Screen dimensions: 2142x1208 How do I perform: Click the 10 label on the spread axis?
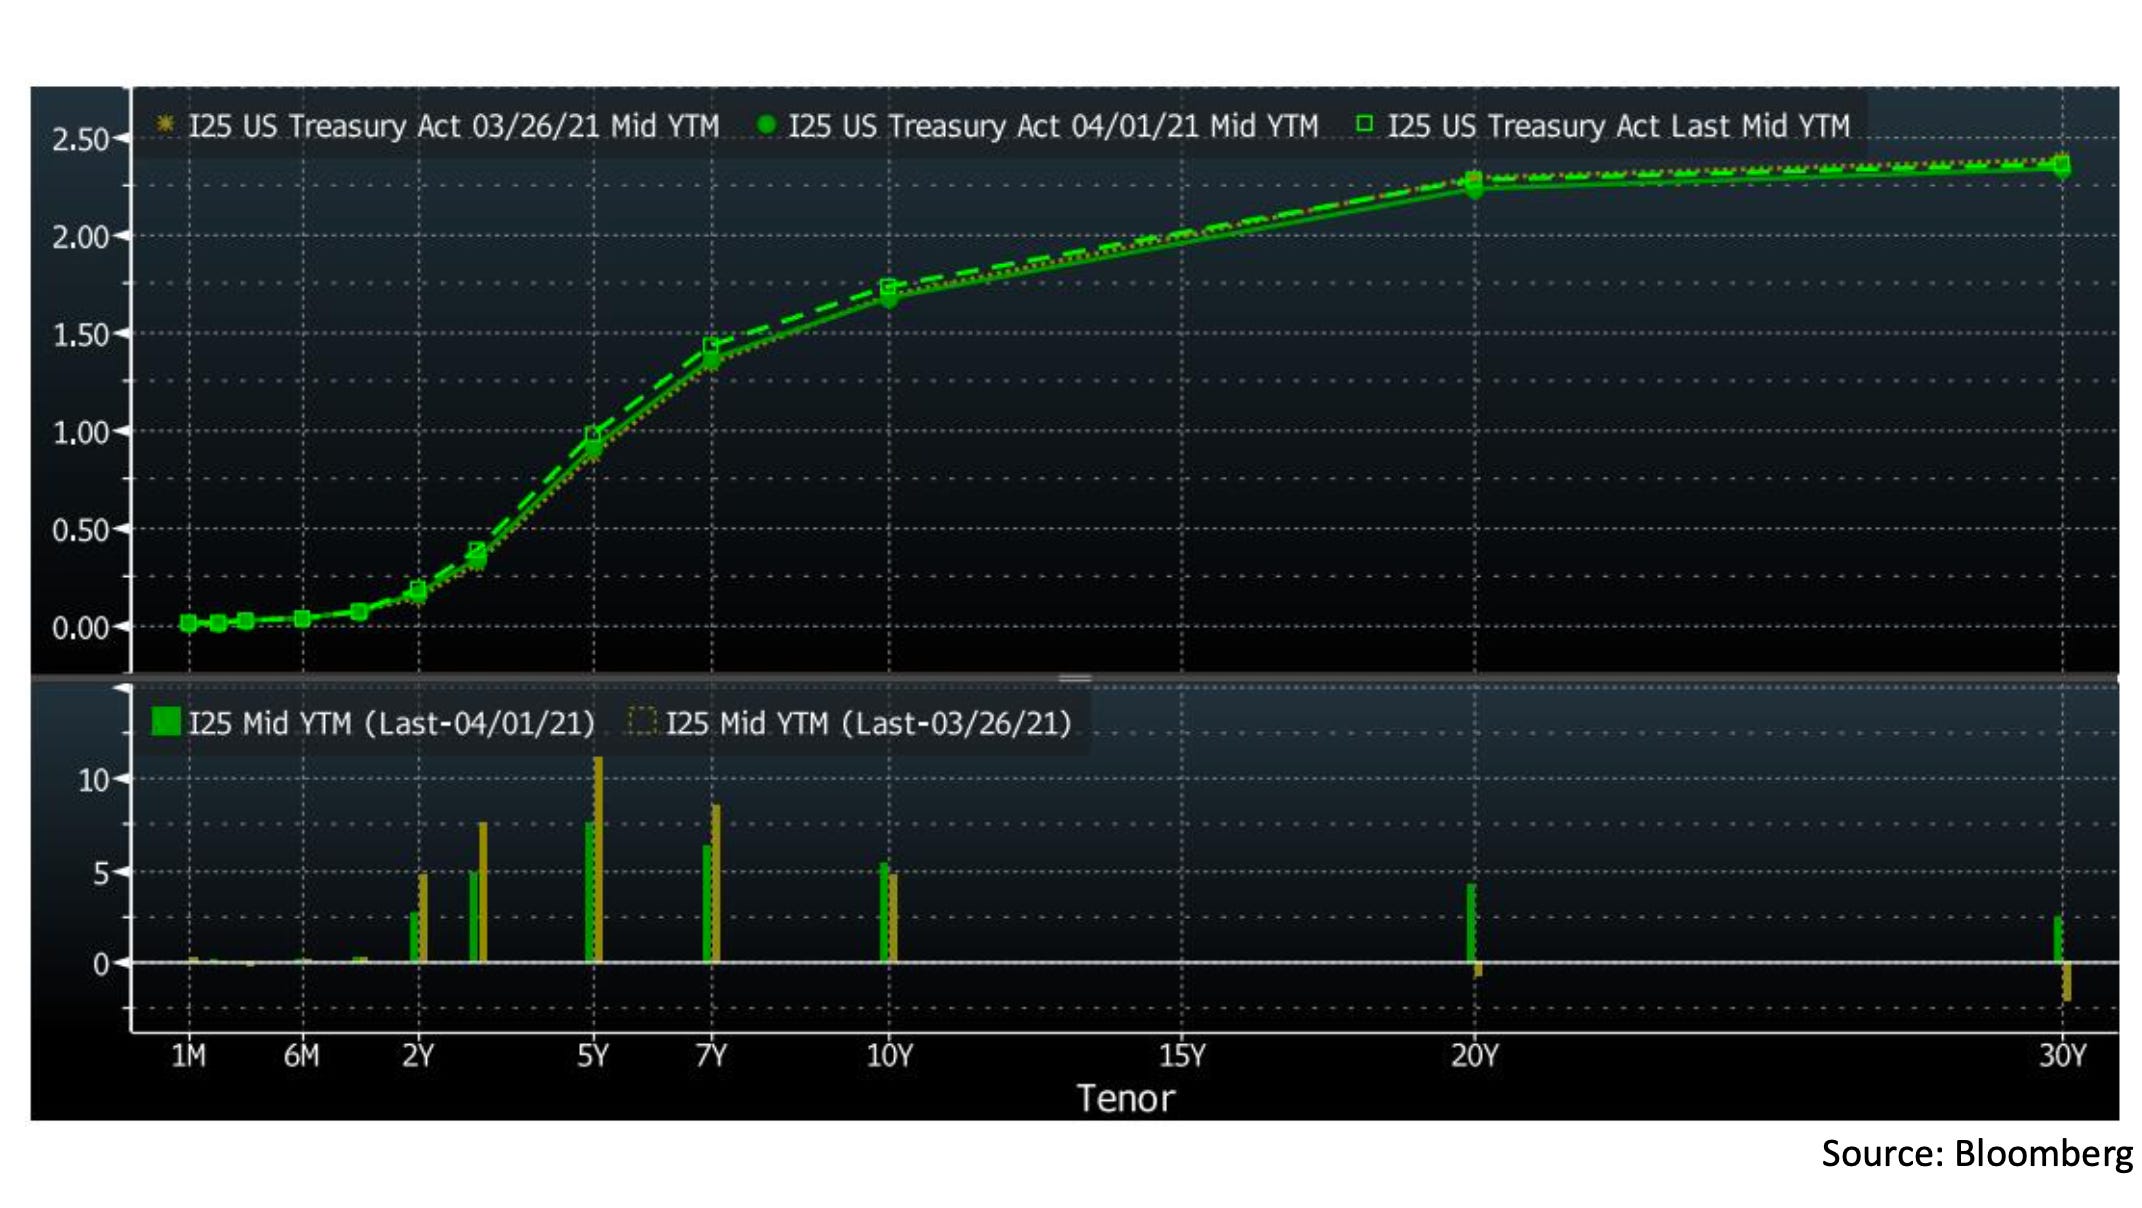(93, 780)
